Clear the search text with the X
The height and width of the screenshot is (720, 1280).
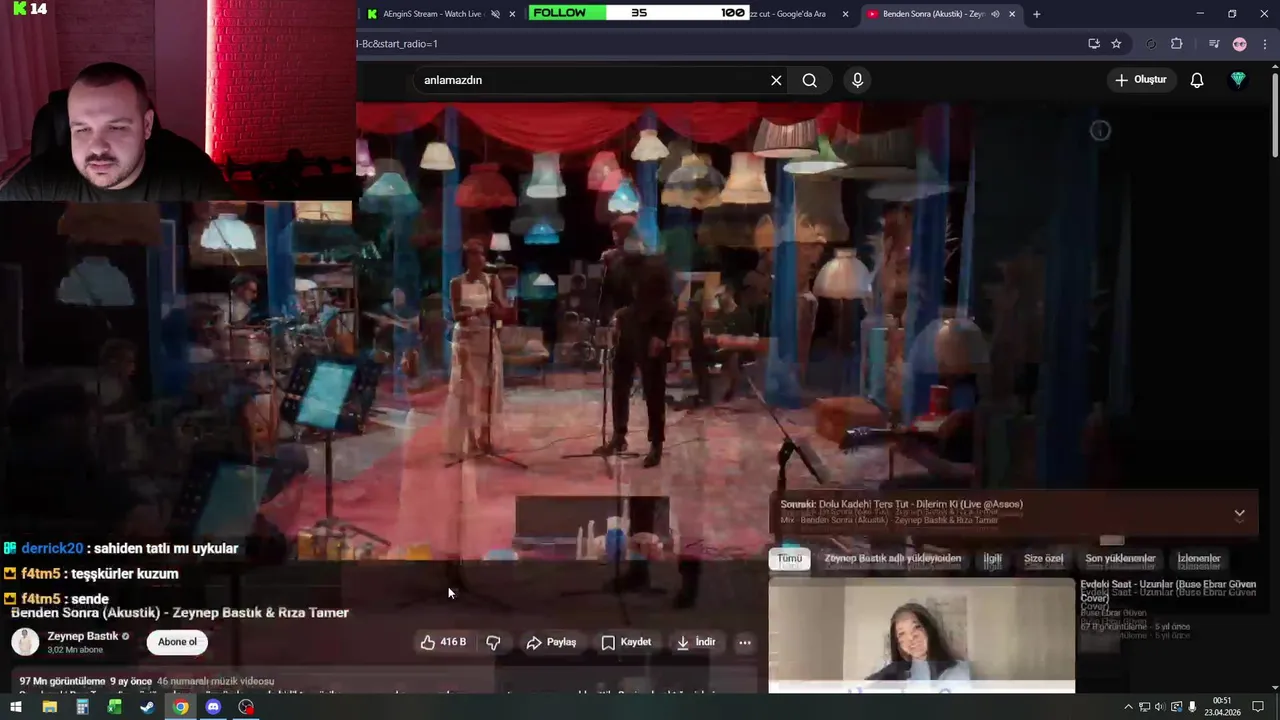[776, 80]
